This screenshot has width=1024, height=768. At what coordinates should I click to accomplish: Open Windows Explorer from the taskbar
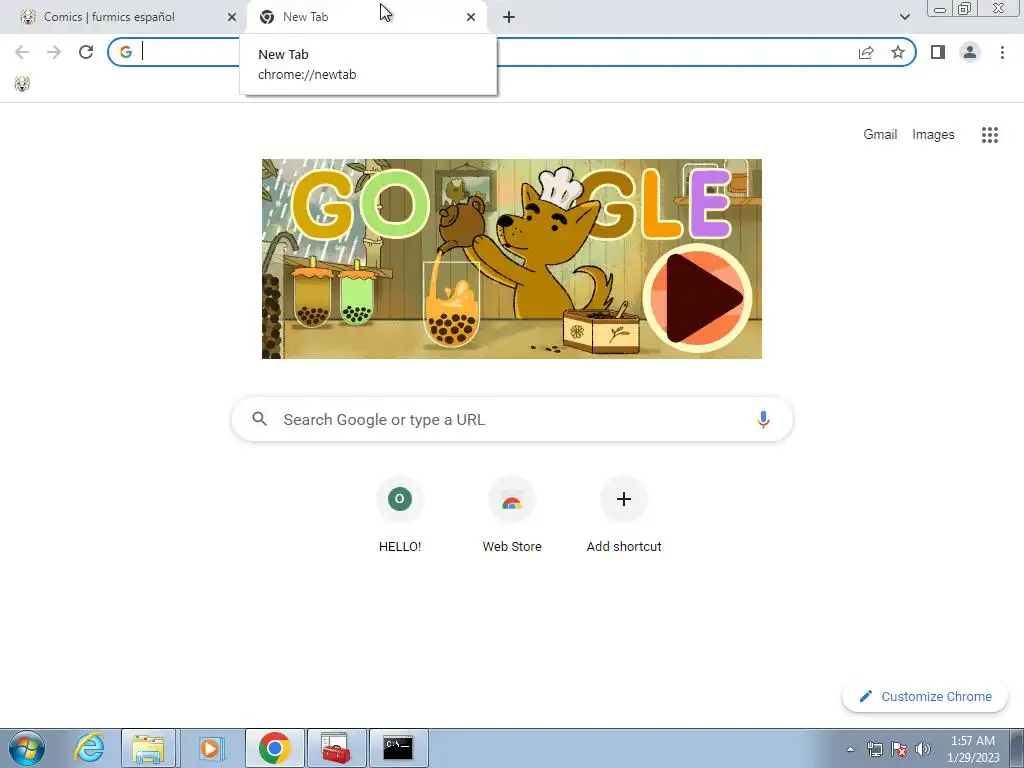[148, 748]
